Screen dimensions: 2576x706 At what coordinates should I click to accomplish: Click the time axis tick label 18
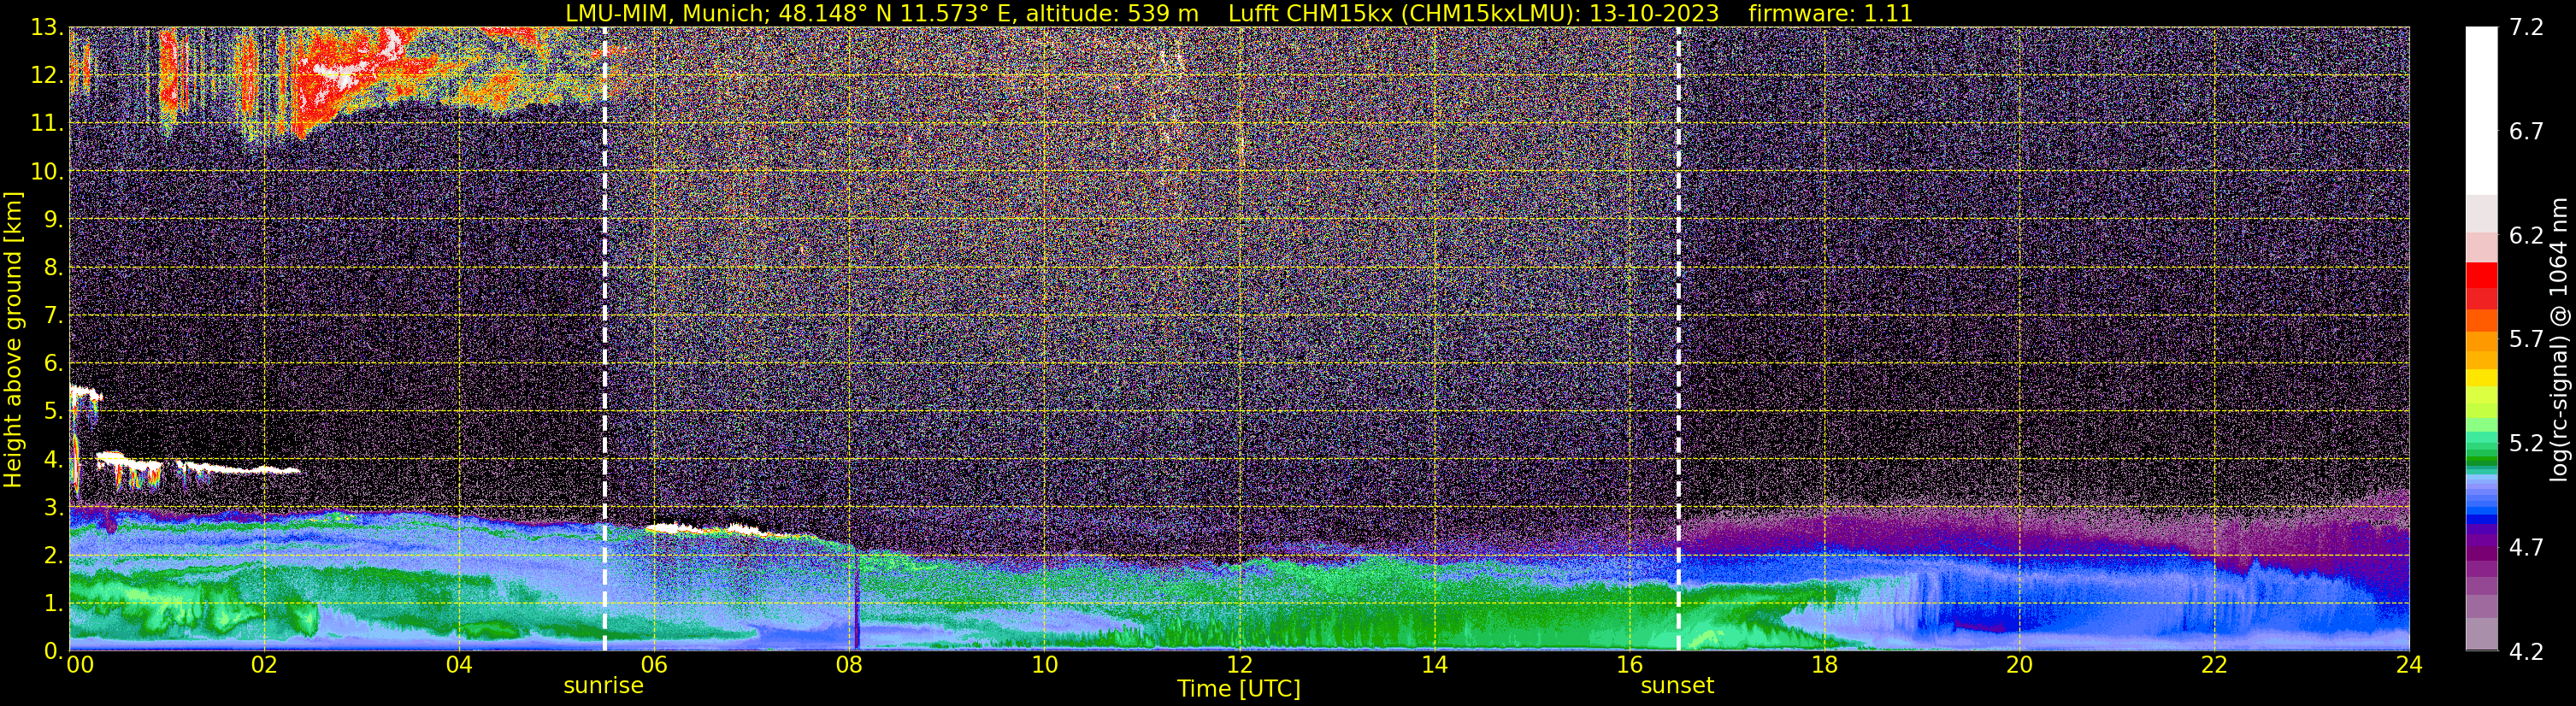coord(1824,665)
